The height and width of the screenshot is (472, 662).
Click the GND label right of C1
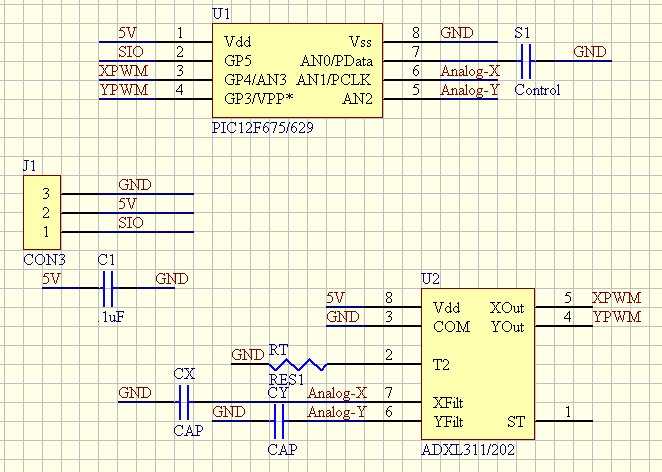click(x=172, y=279)
